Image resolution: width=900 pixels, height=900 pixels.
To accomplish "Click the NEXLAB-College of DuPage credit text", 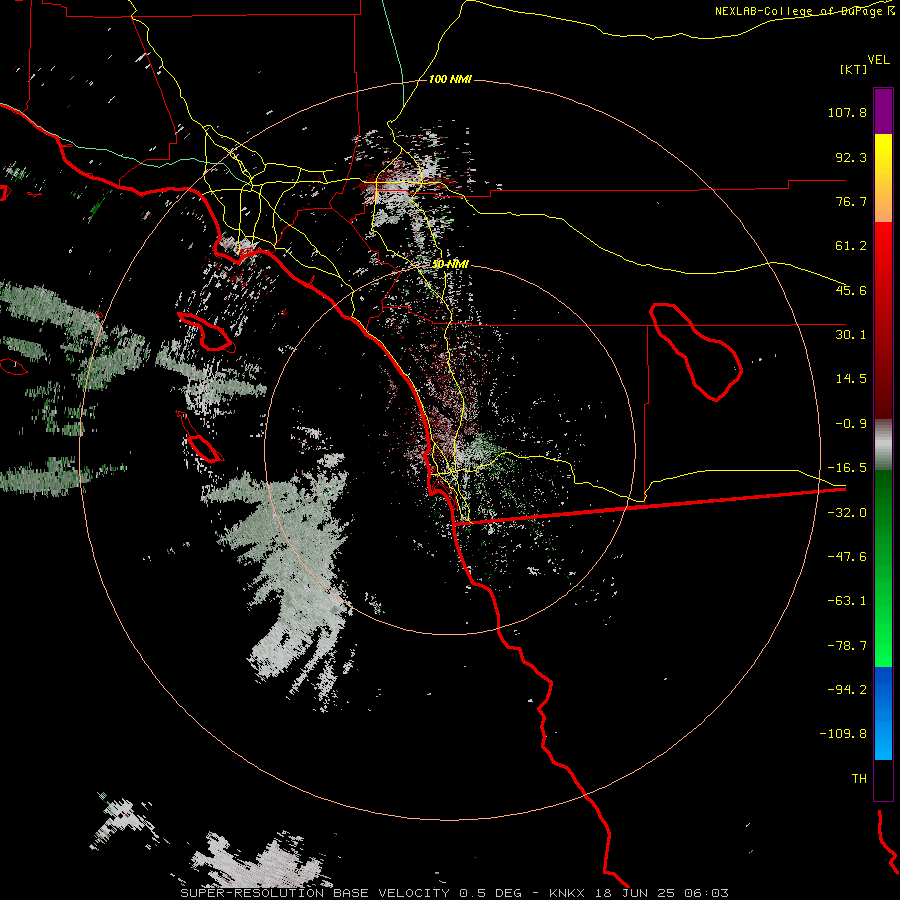I will tap(805, 11).
